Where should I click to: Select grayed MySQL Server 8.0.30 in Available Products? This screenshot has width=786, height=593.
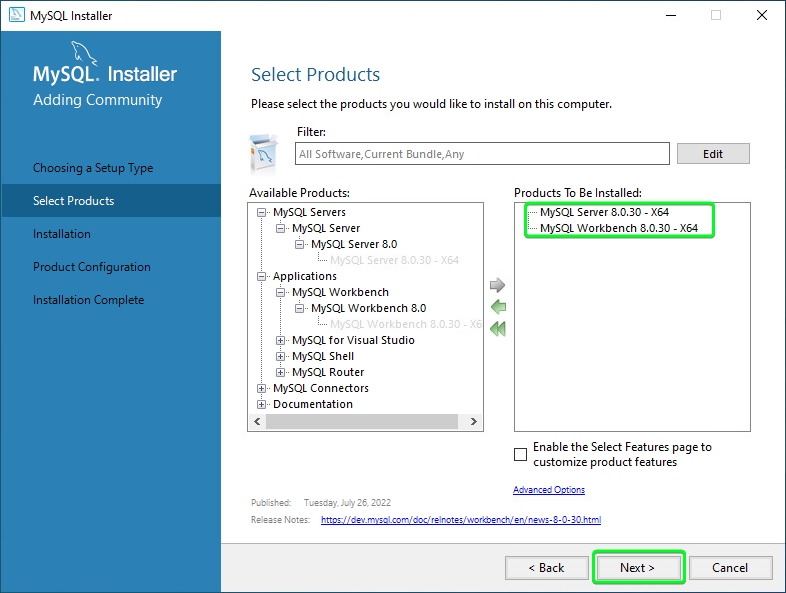click(395, 260)
